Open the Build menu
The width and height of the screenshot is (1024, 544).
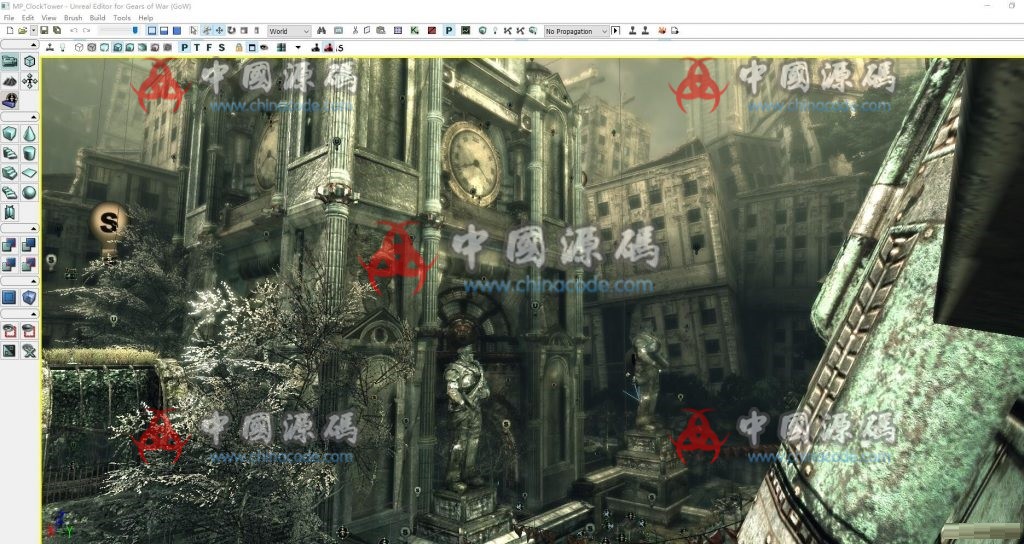point(97,18)
